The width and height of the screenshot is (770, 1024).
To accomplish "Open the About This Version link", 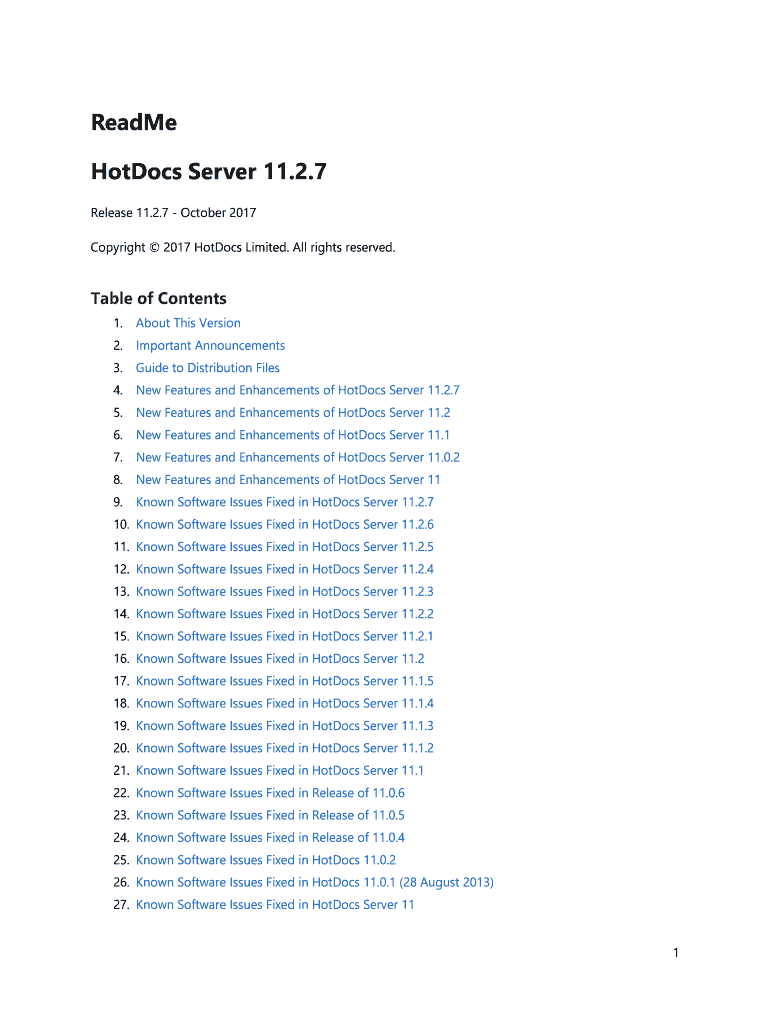I will (188, 323).
